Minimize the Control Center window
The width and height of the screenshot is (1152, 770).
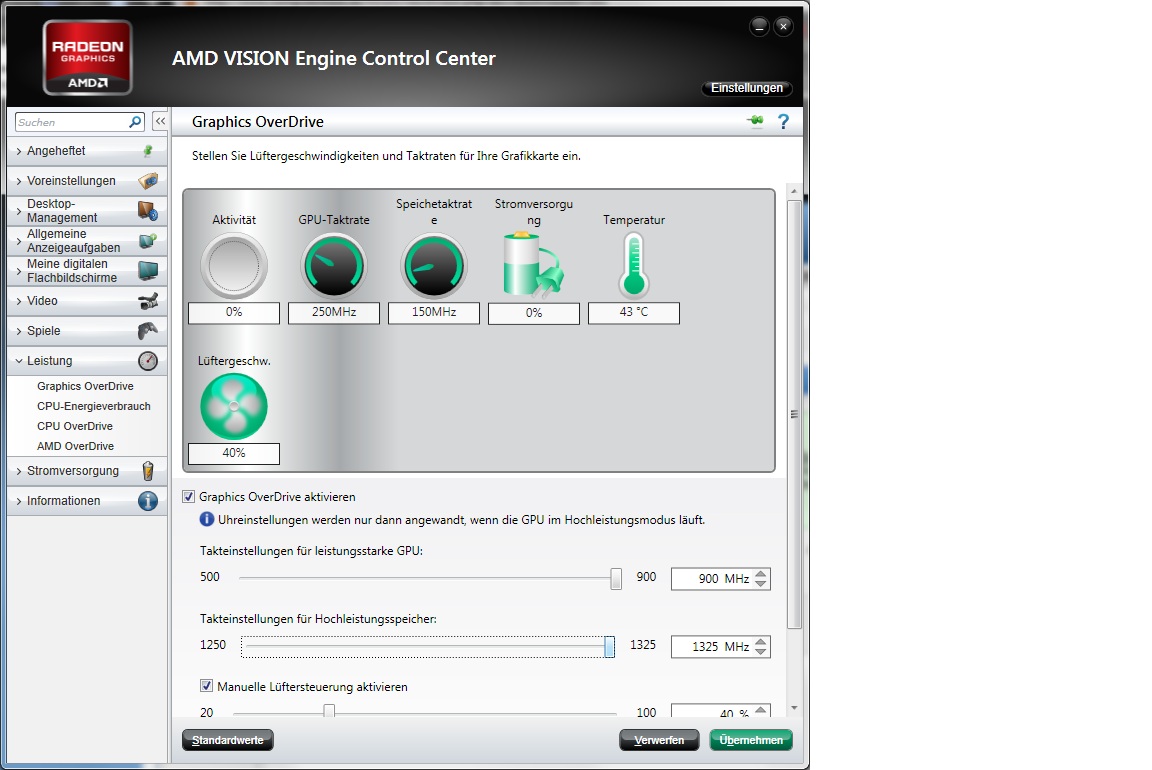coord(759,26)
